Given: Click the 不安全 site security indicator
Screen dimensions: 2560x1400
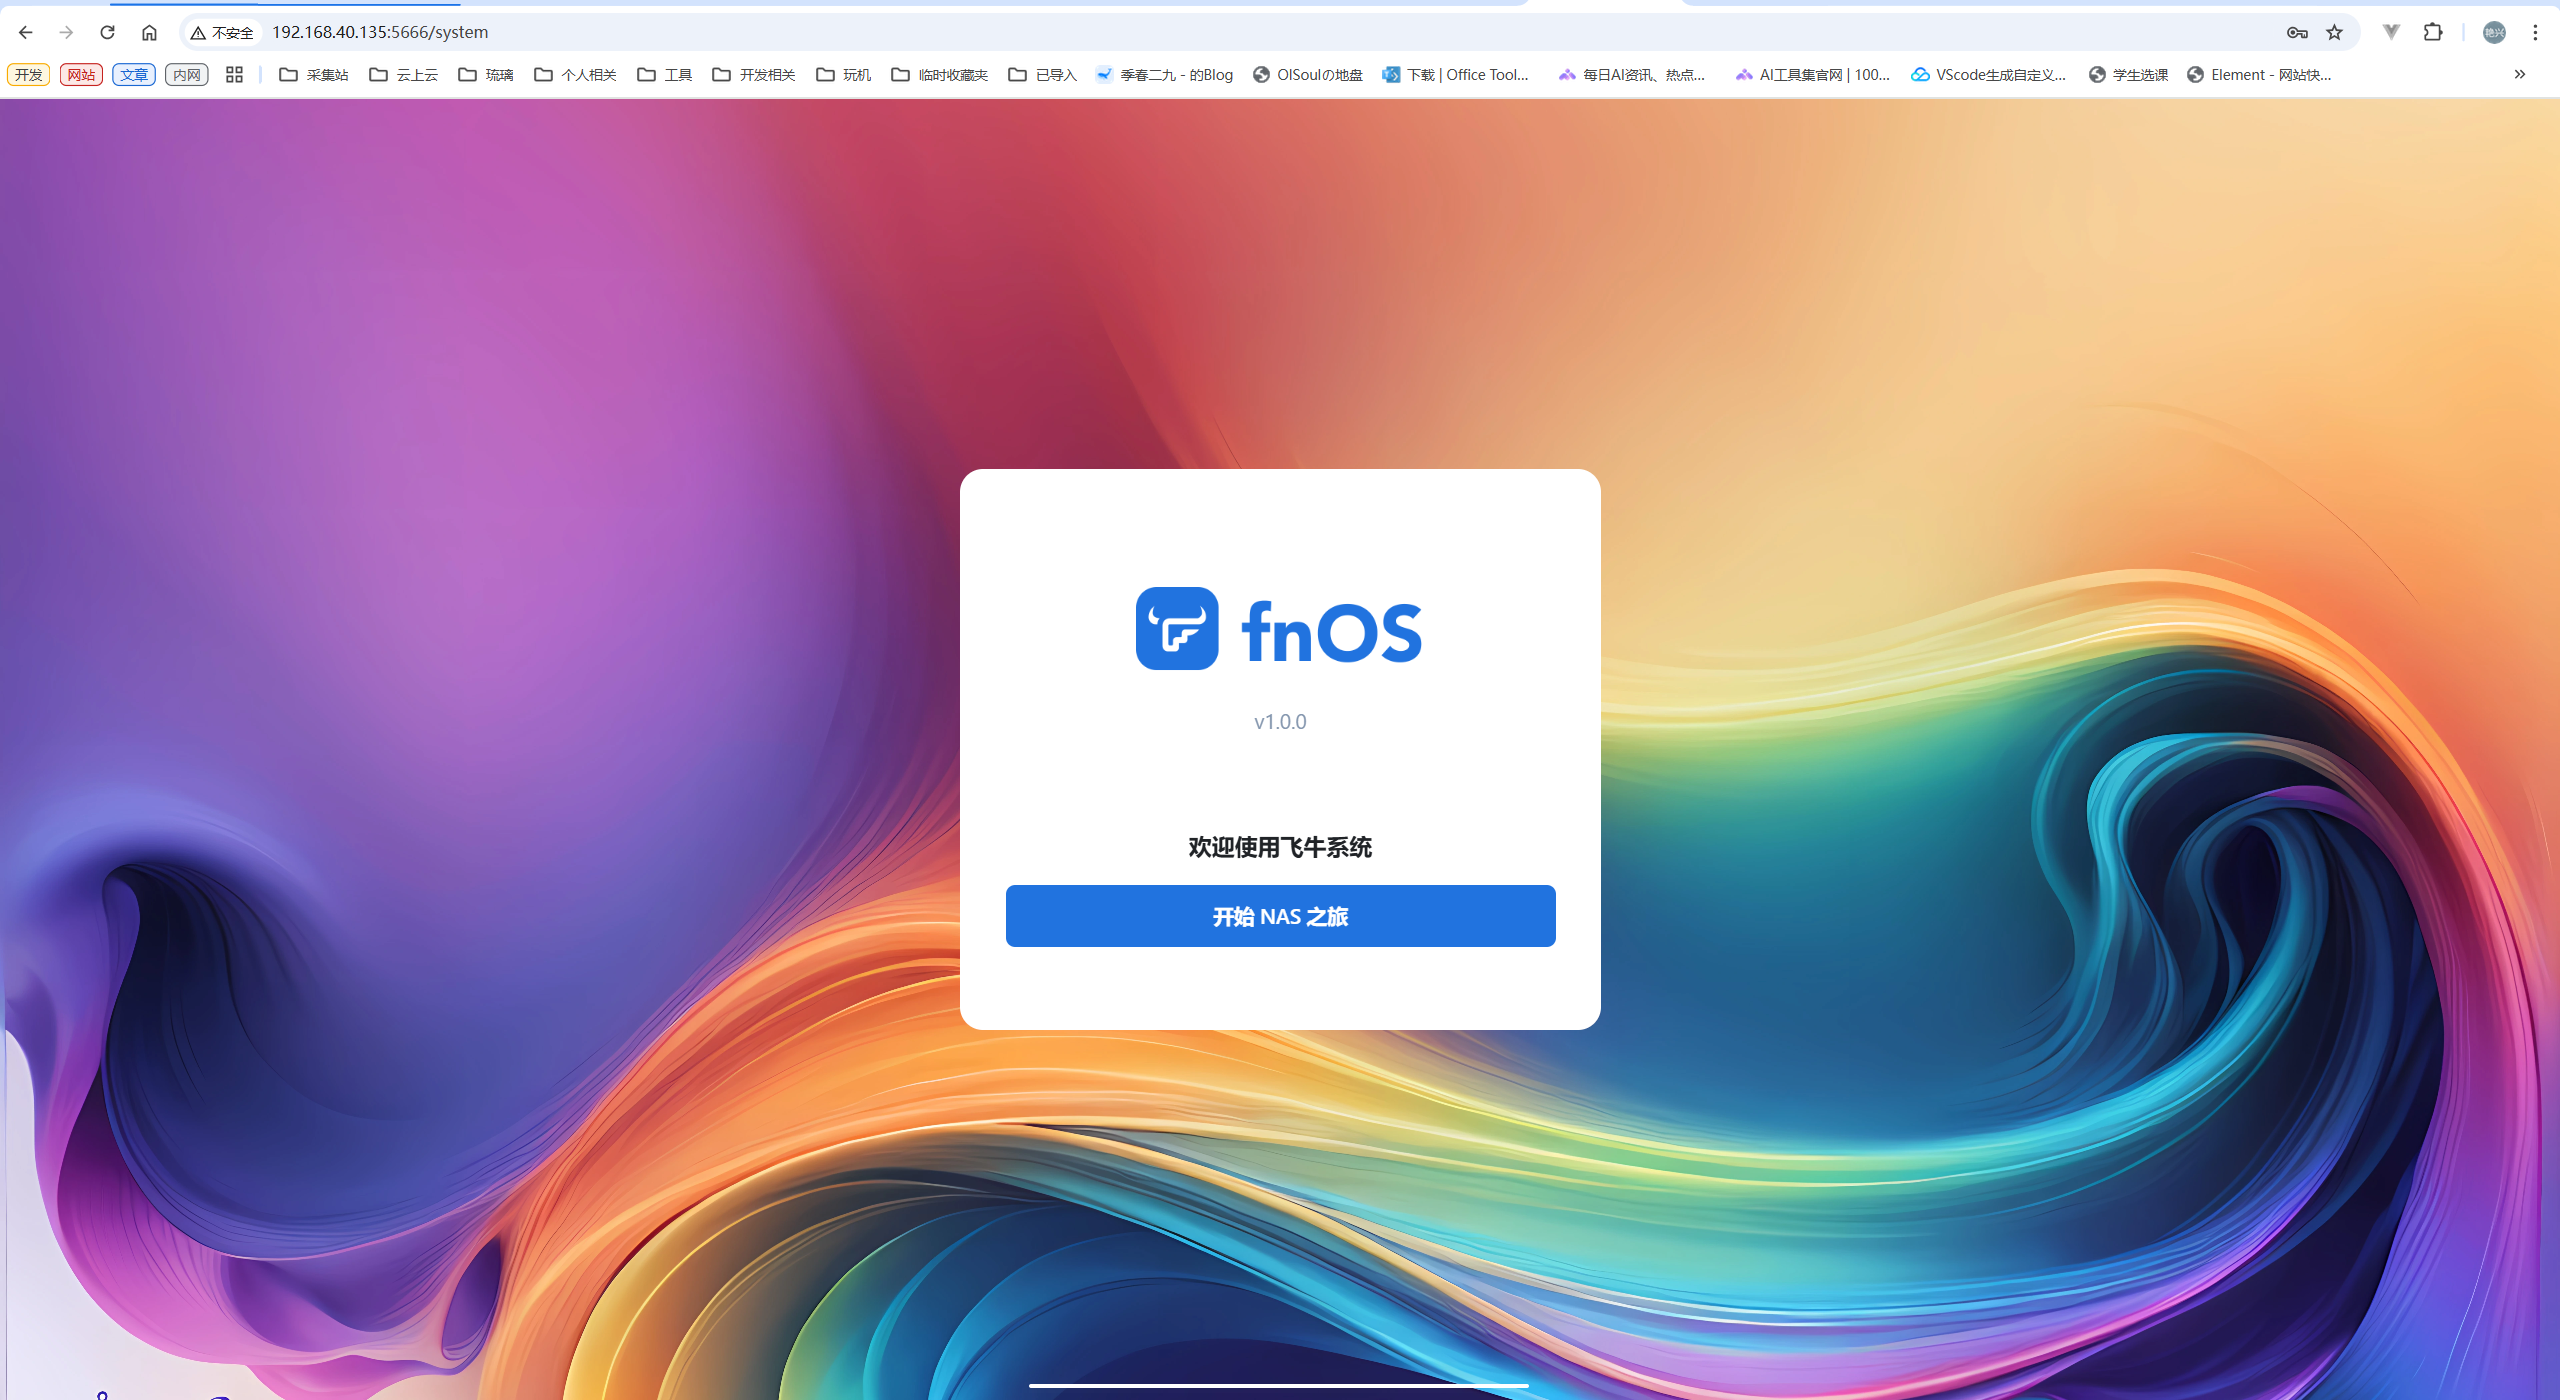Looking at the screenshot, I should tap(222, 32).
